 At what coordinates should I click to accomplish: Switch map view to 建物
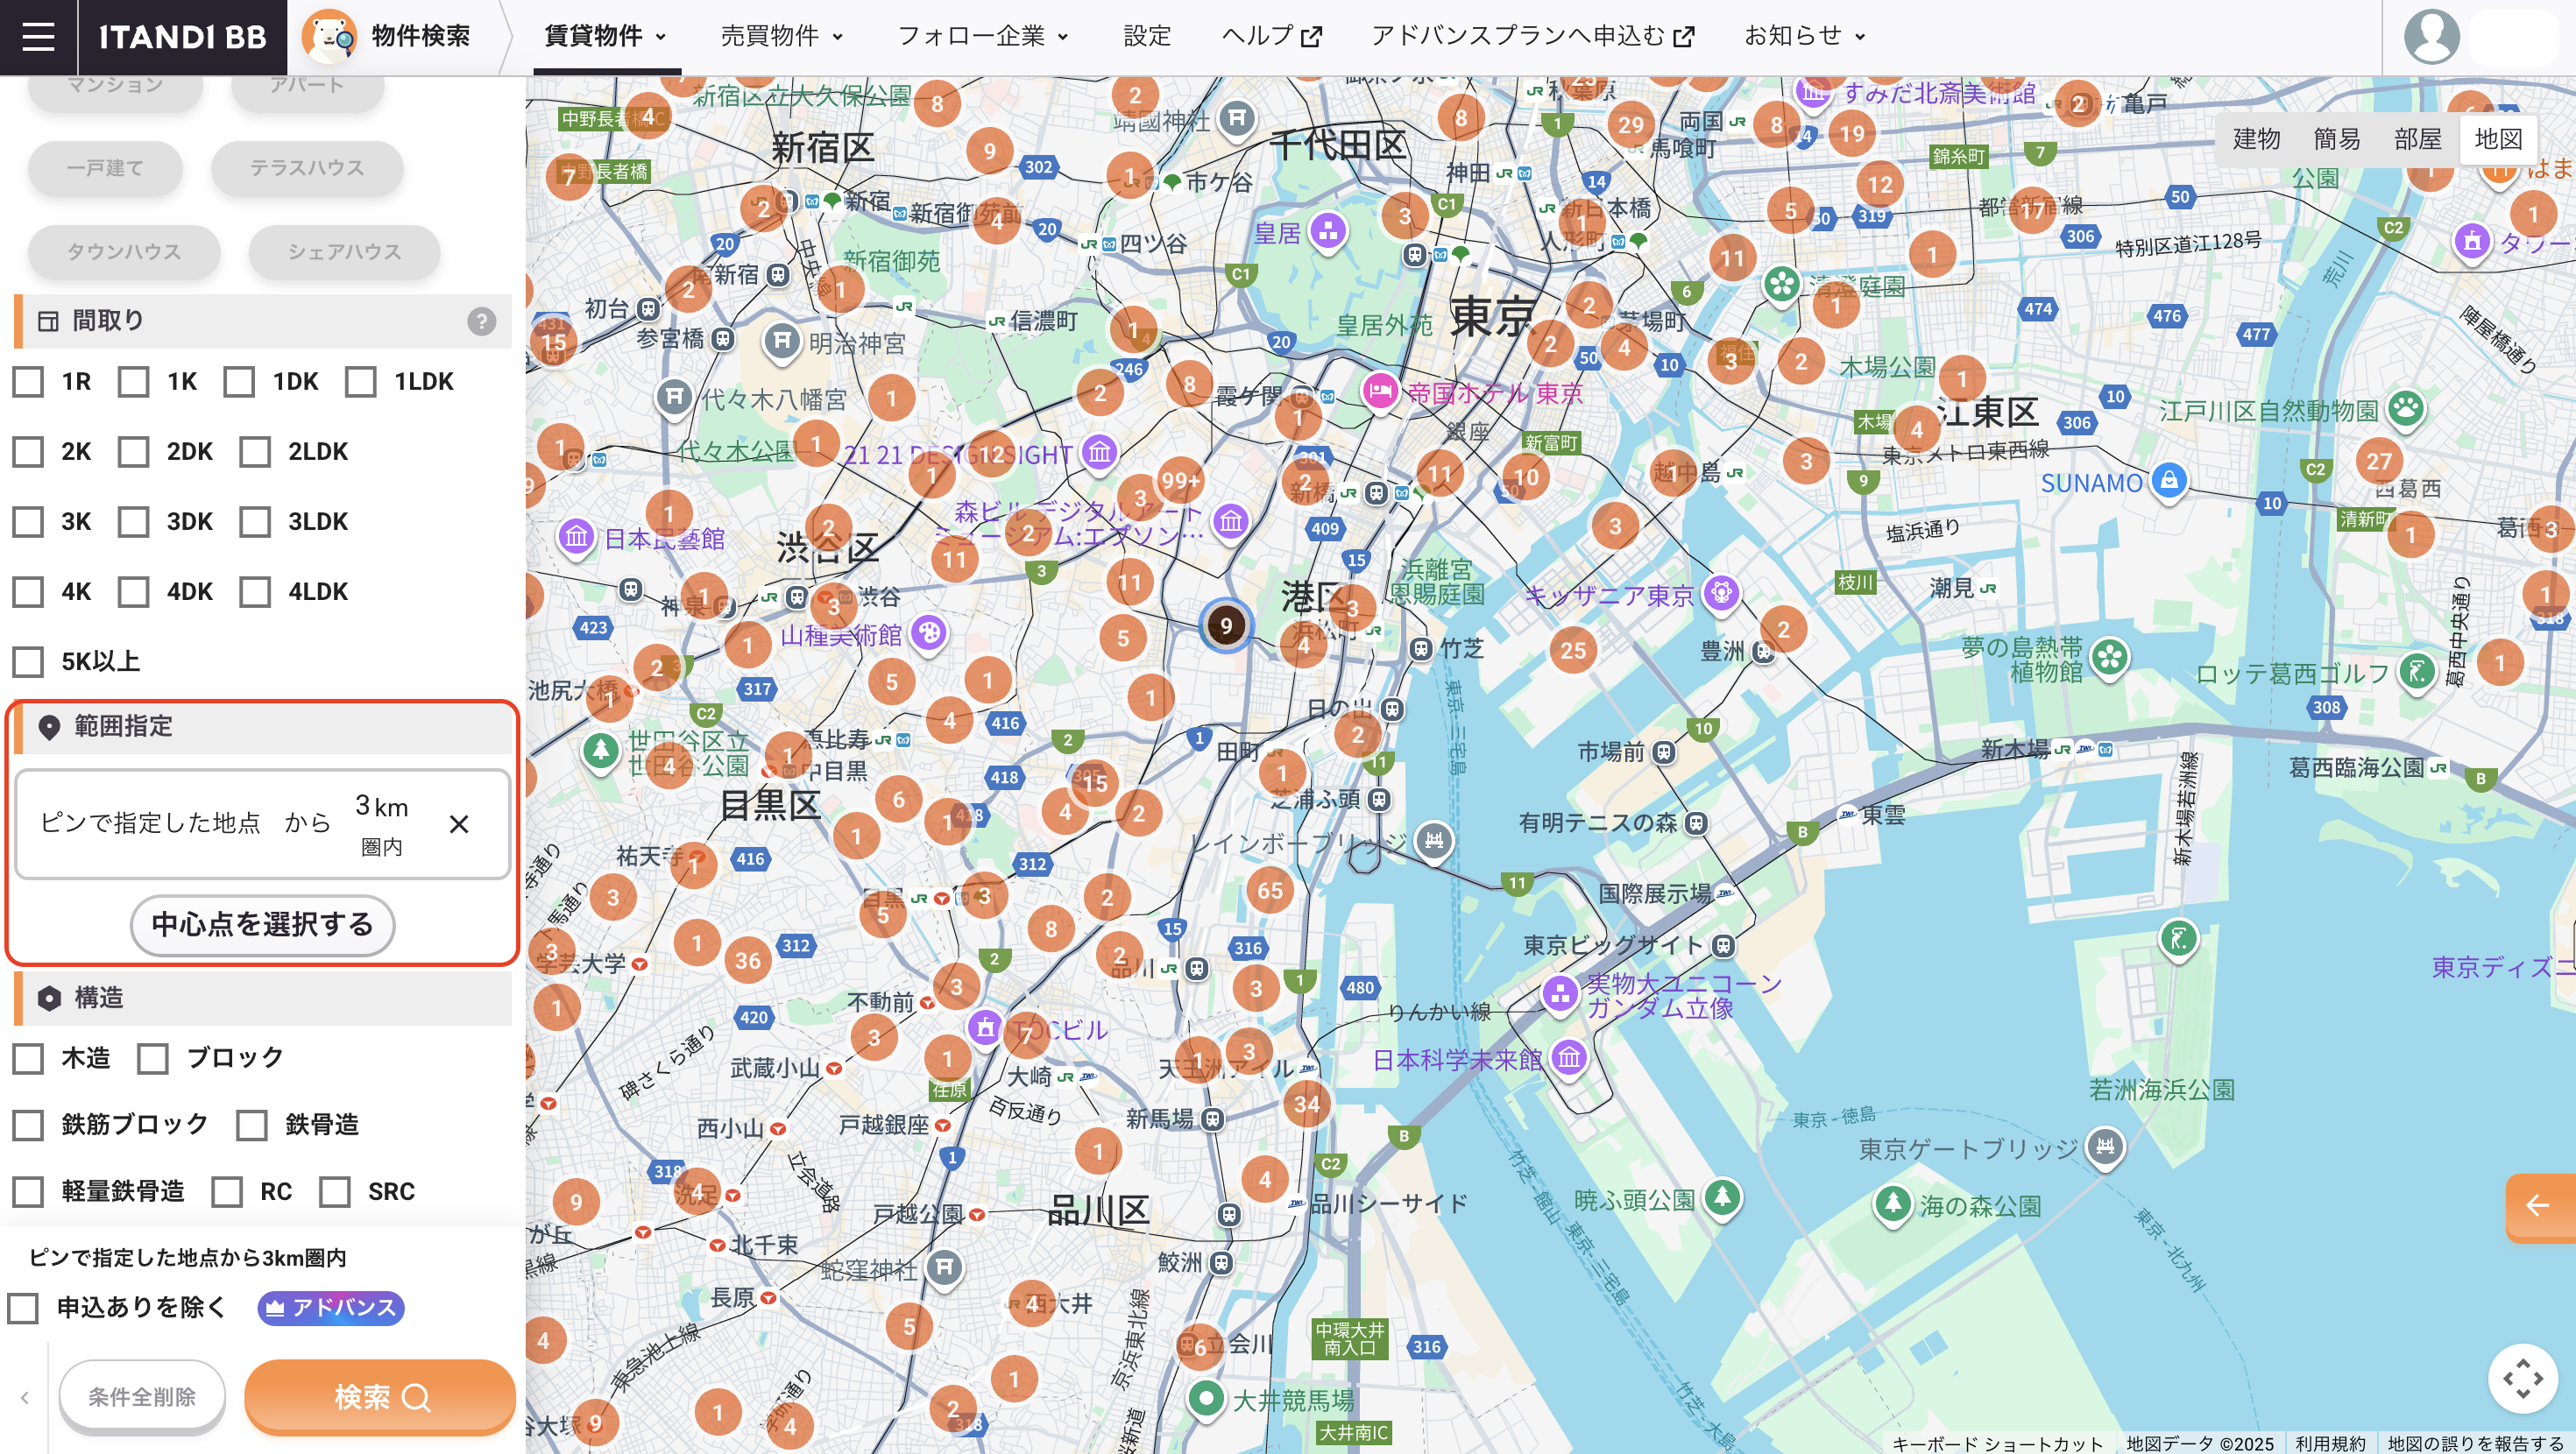click(2256, 139)
